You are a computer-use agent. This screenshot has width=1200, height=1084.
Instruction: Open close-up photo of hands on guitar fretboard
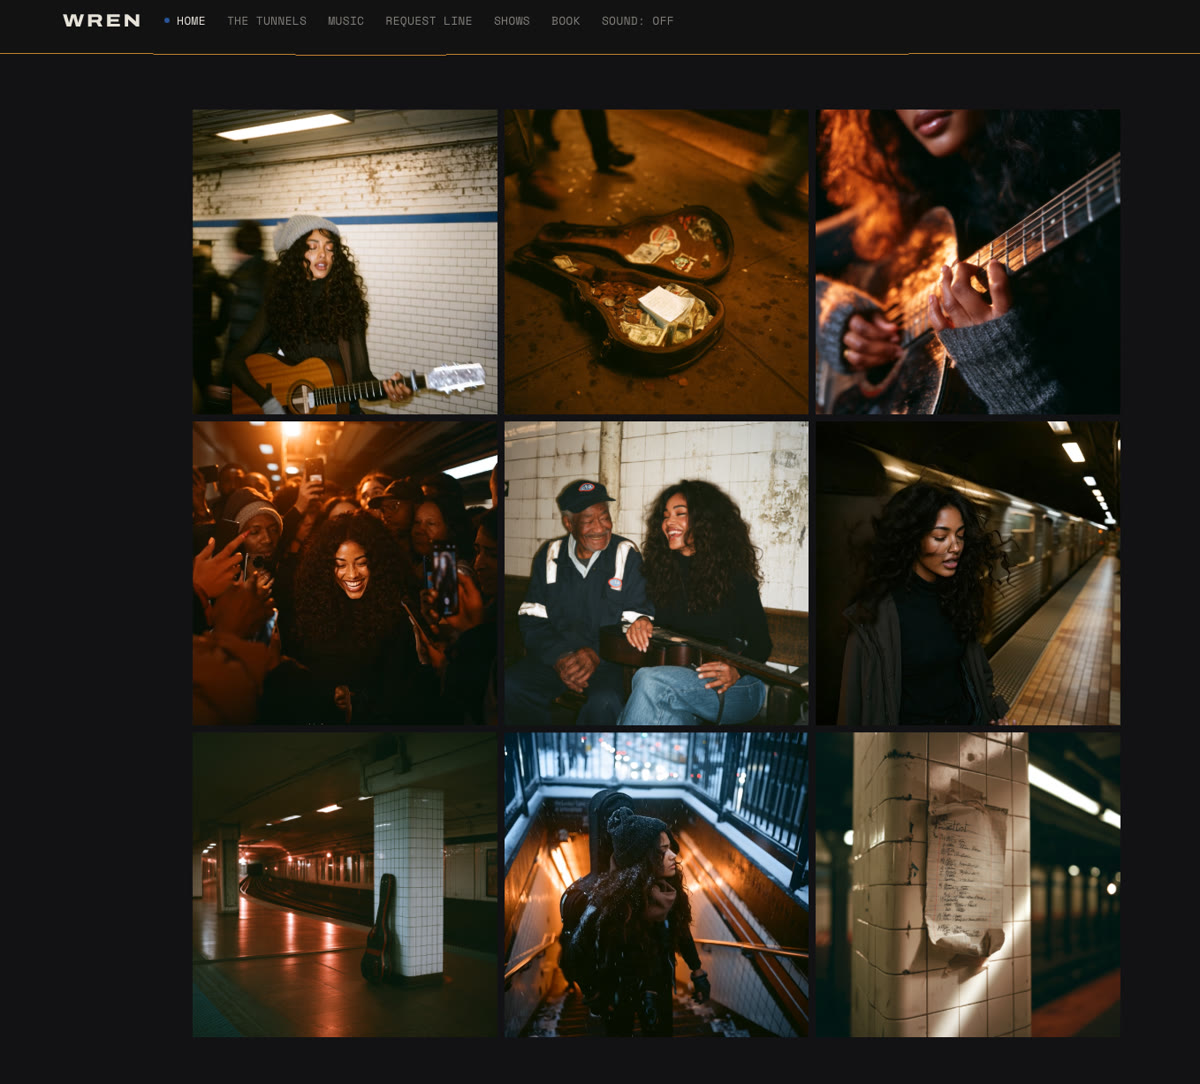point(968,262)
